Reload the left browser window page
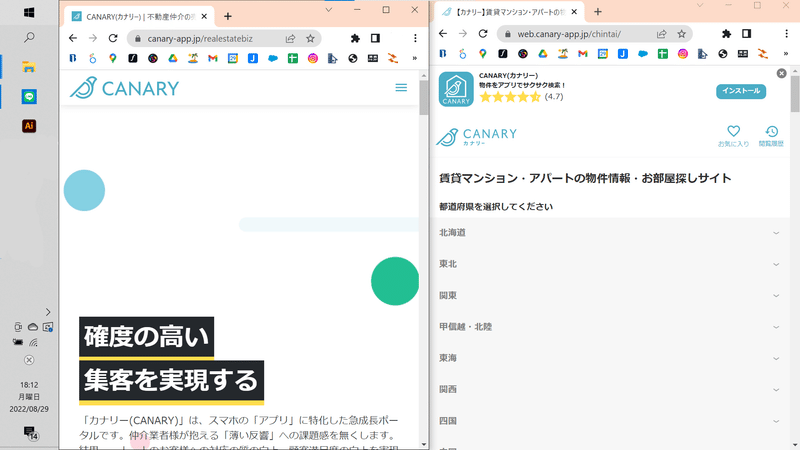Viewport: 800px width, 450px height. pyautogui.click(x=113, y=38)
